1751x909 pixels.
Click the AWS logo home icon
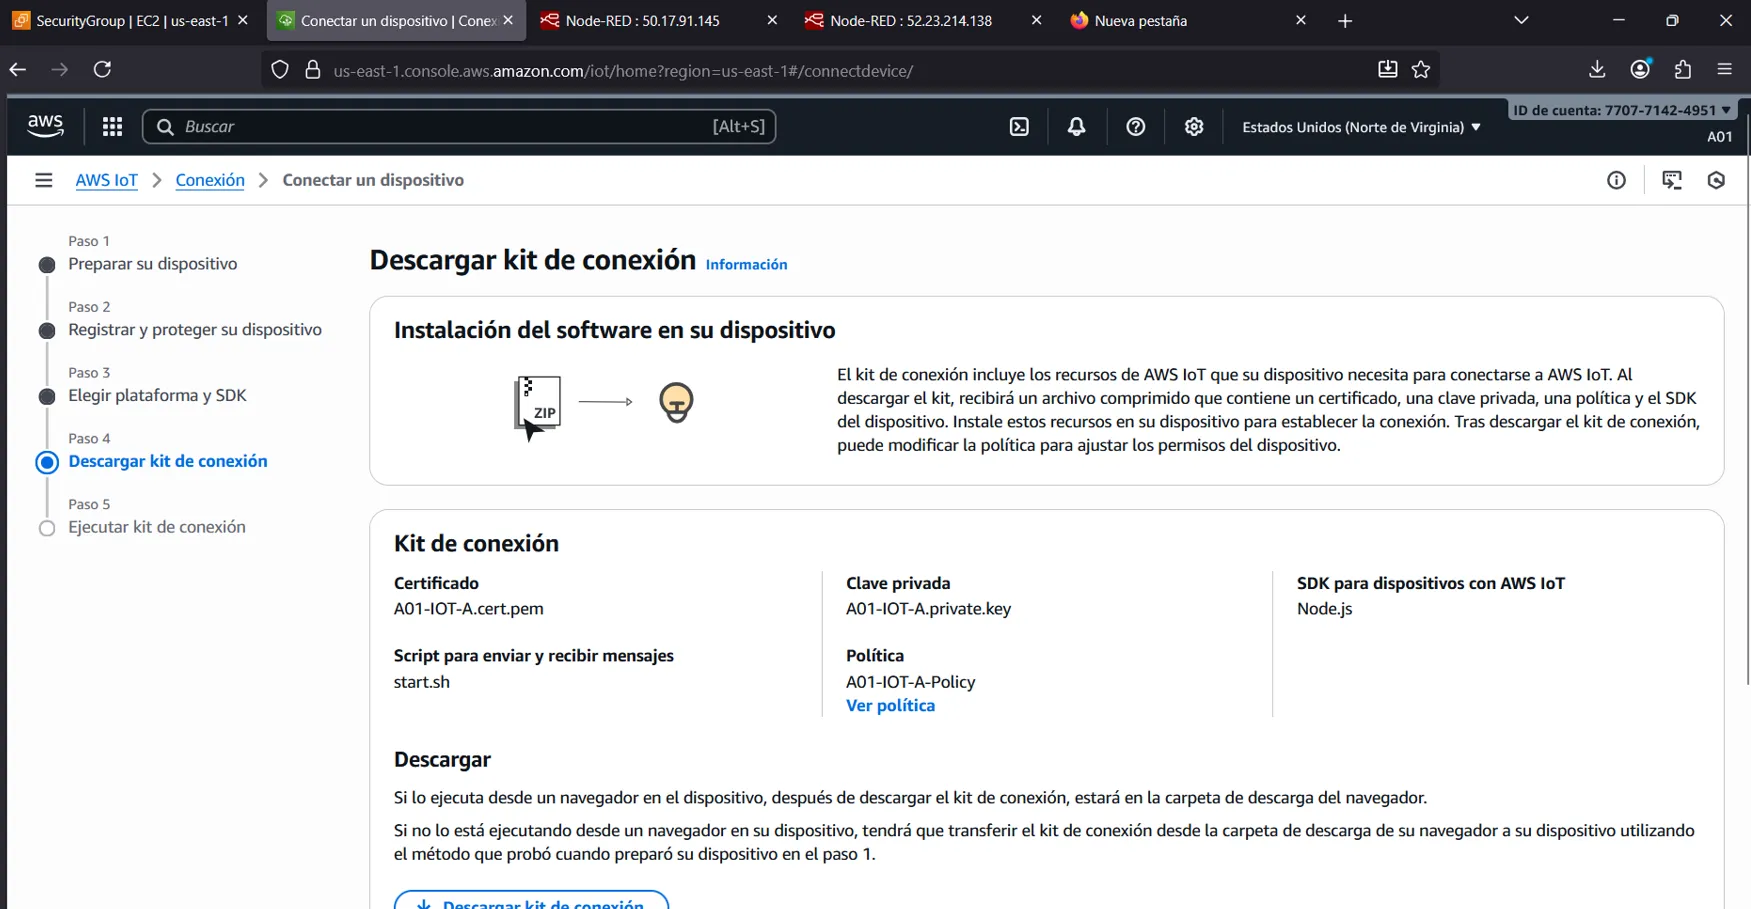click(x=45, y=126)
